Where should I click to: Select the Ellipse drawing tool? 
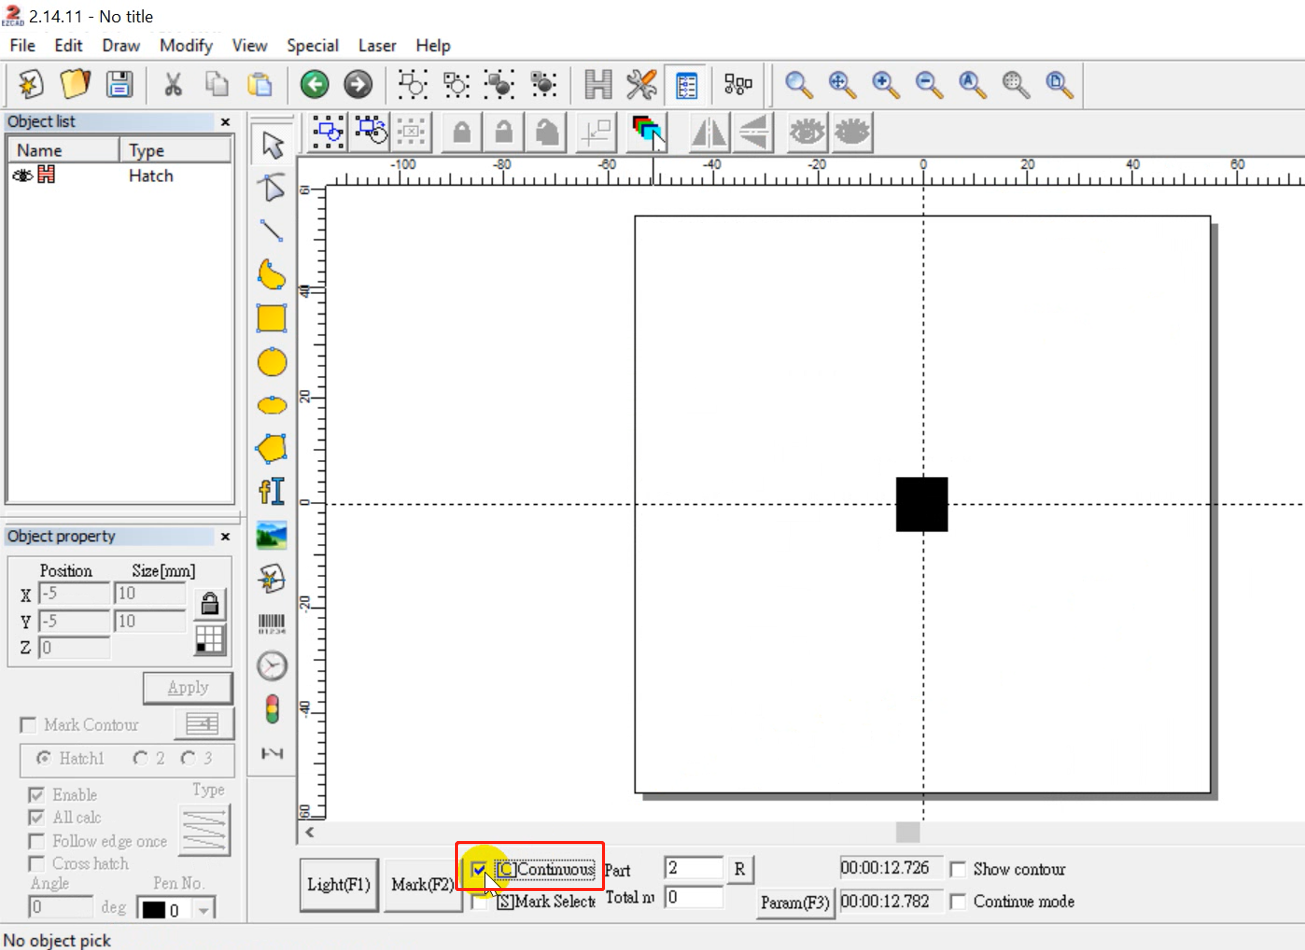coord(272,405)
